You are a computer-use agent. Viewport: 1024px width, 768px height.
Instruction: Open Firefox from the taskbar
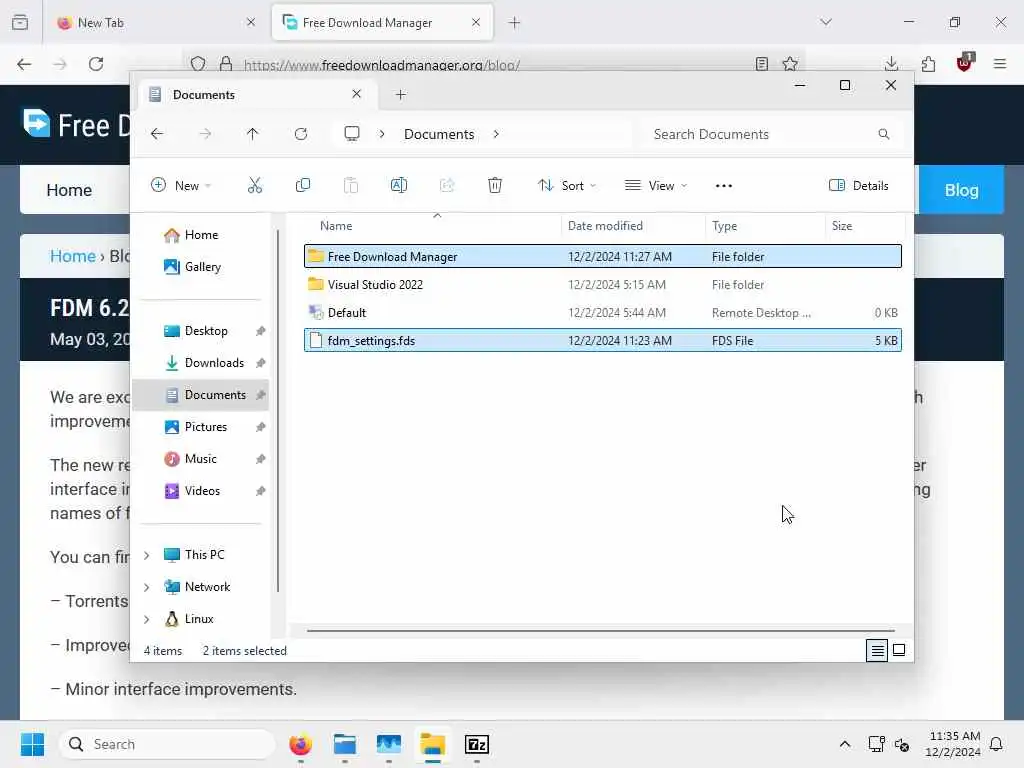[300, 744]
